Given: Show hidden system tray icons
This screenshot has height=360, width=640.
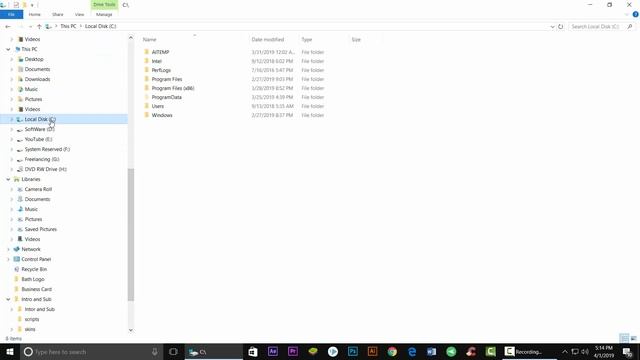Looking at the screenshot, I should point(565,351).
